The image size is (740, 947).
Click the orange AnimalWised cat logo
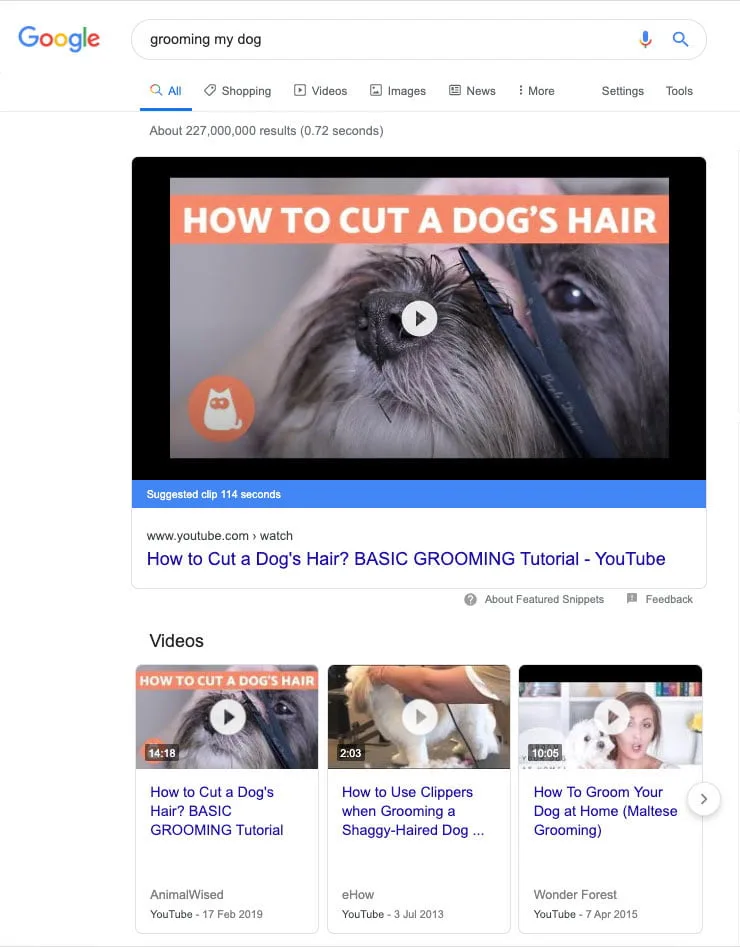coord(221,408)
